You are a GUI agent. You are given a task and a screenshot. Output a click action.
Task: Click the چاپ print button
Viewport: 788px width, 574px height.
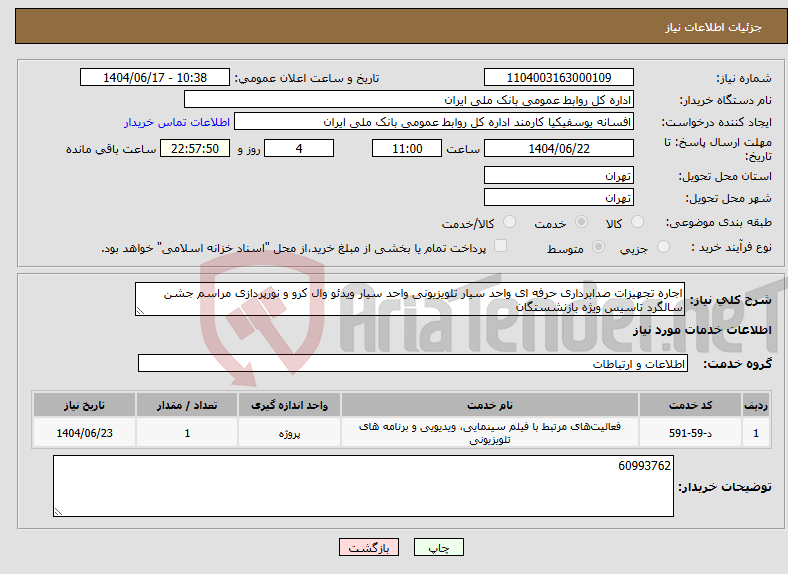[439, 547]
